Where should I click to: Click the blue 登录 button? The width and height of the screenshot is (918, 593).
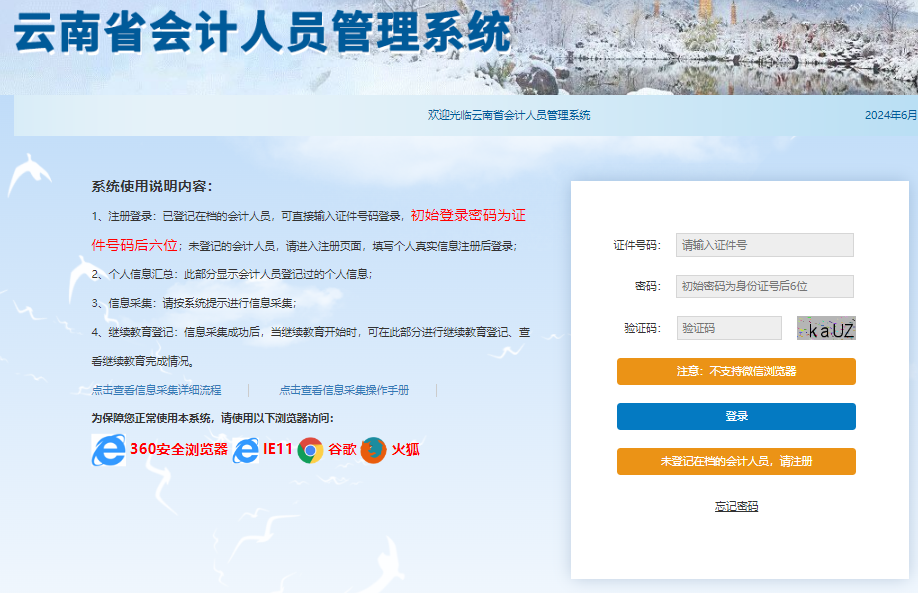click(x=736, y=416)
